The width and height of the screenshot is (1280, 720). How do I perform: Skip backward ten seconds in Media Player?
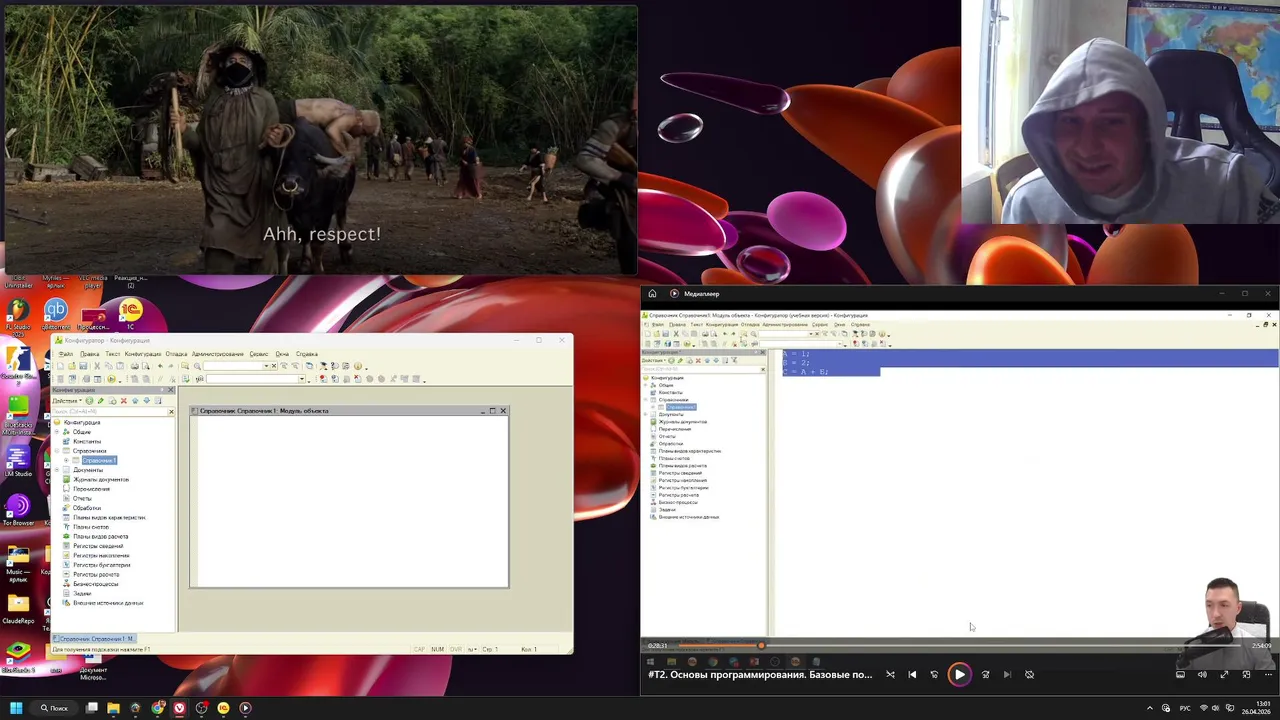point(935,674)
